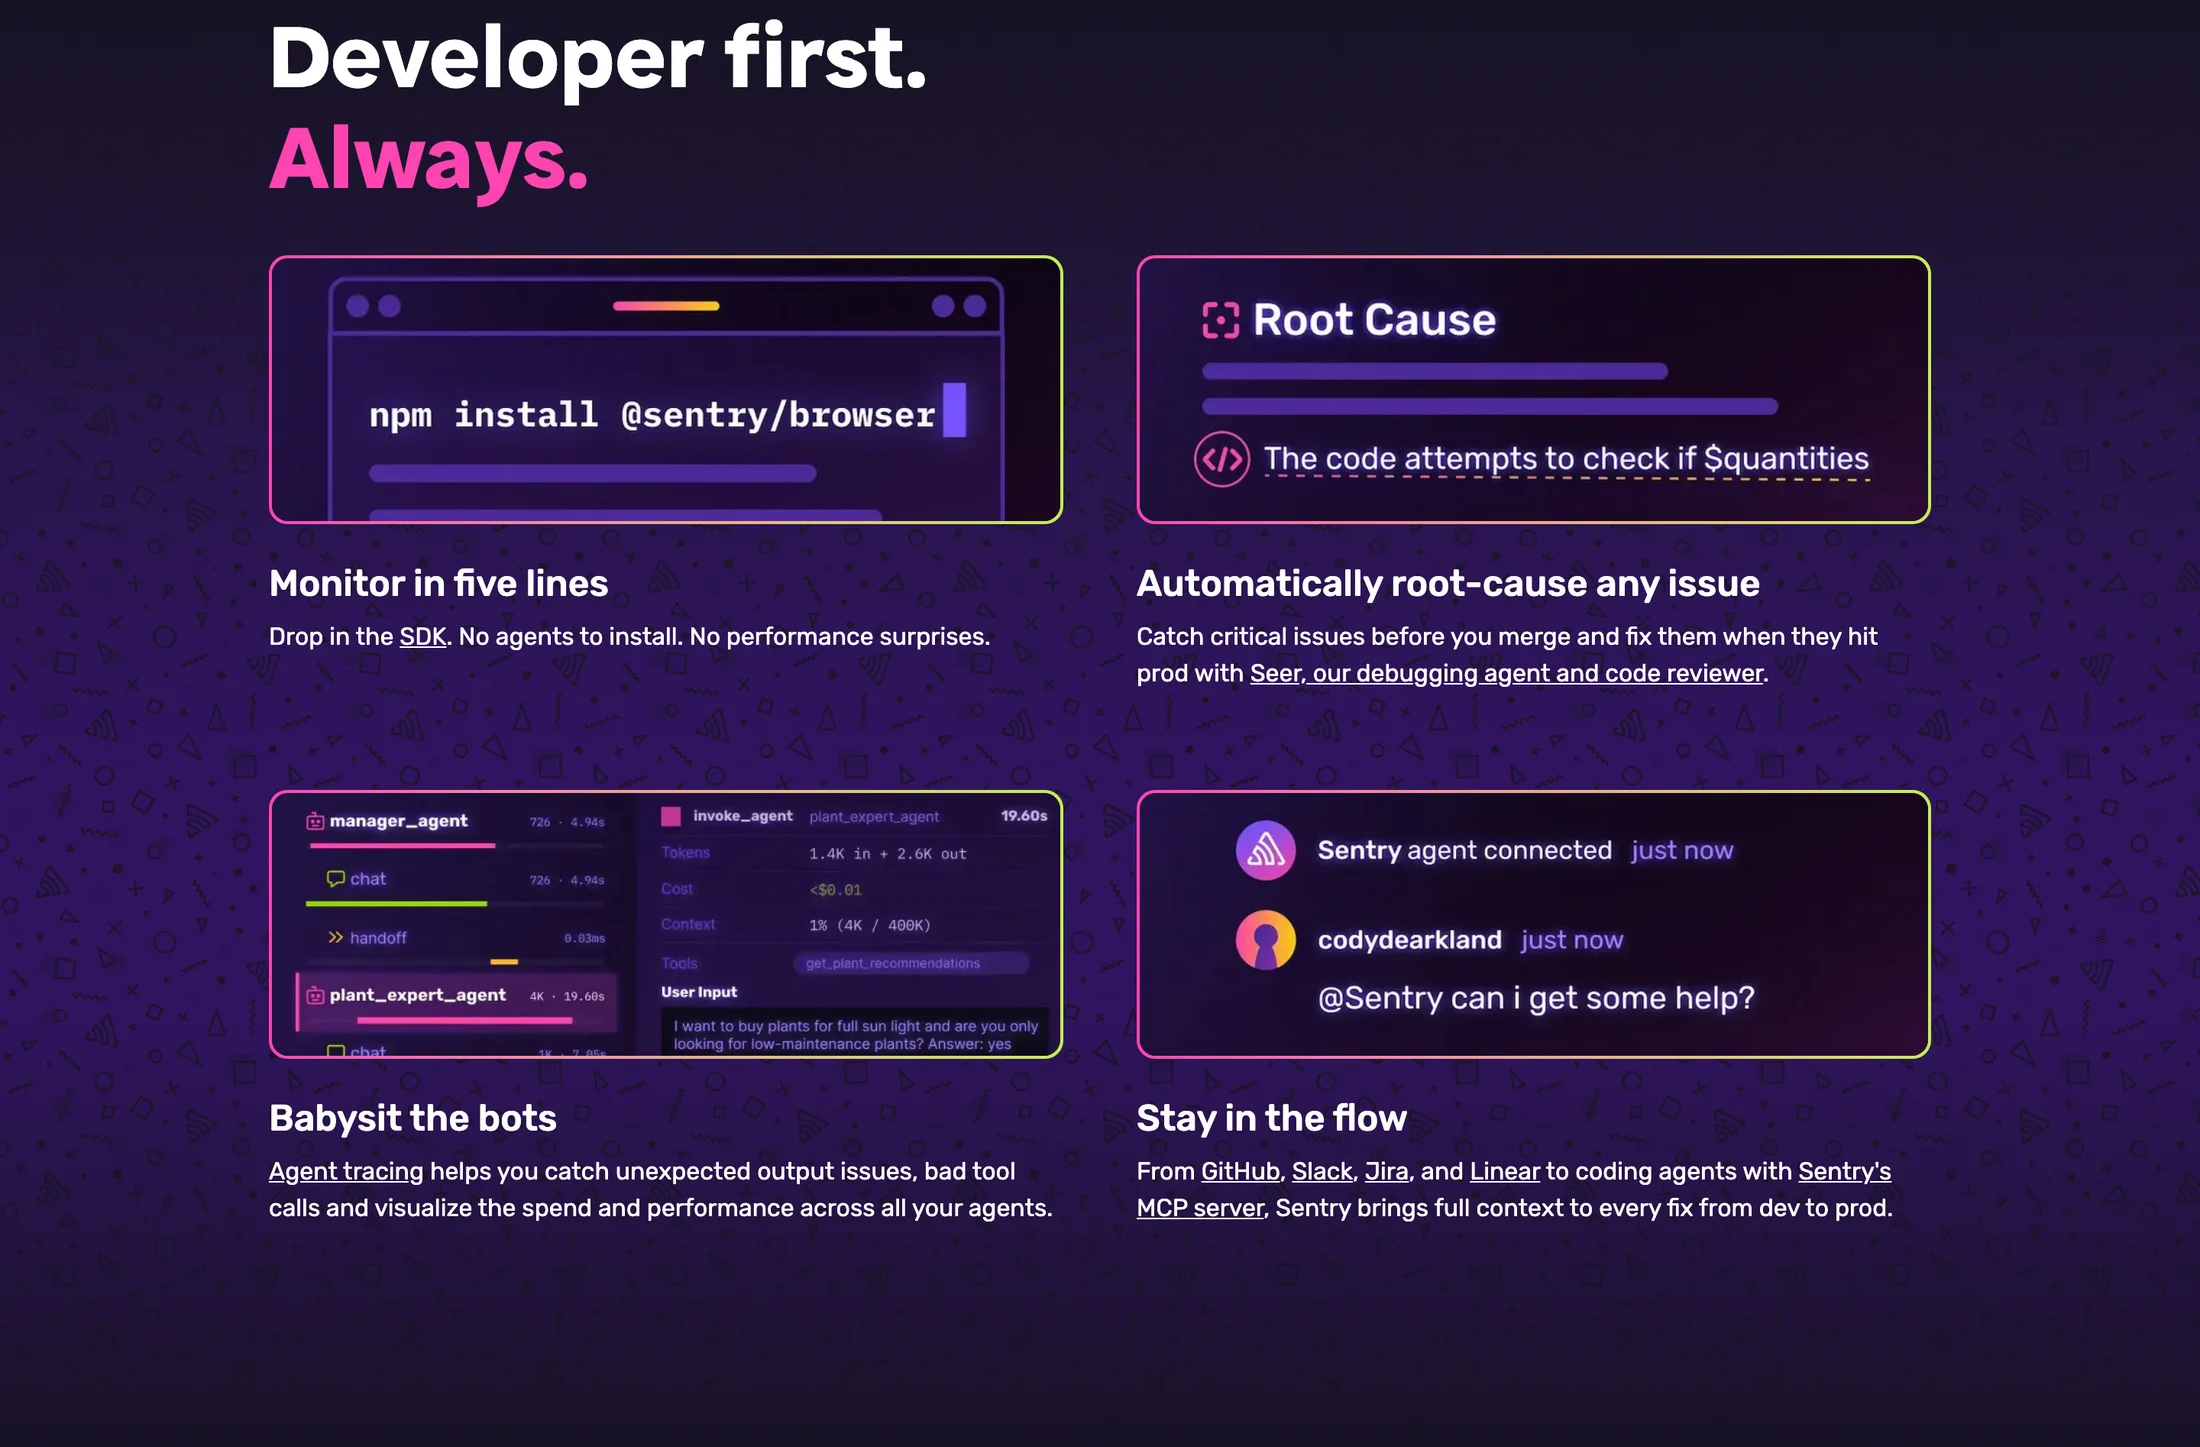Open the Linear link
The image size is (2200, 1447).
1504,1172
